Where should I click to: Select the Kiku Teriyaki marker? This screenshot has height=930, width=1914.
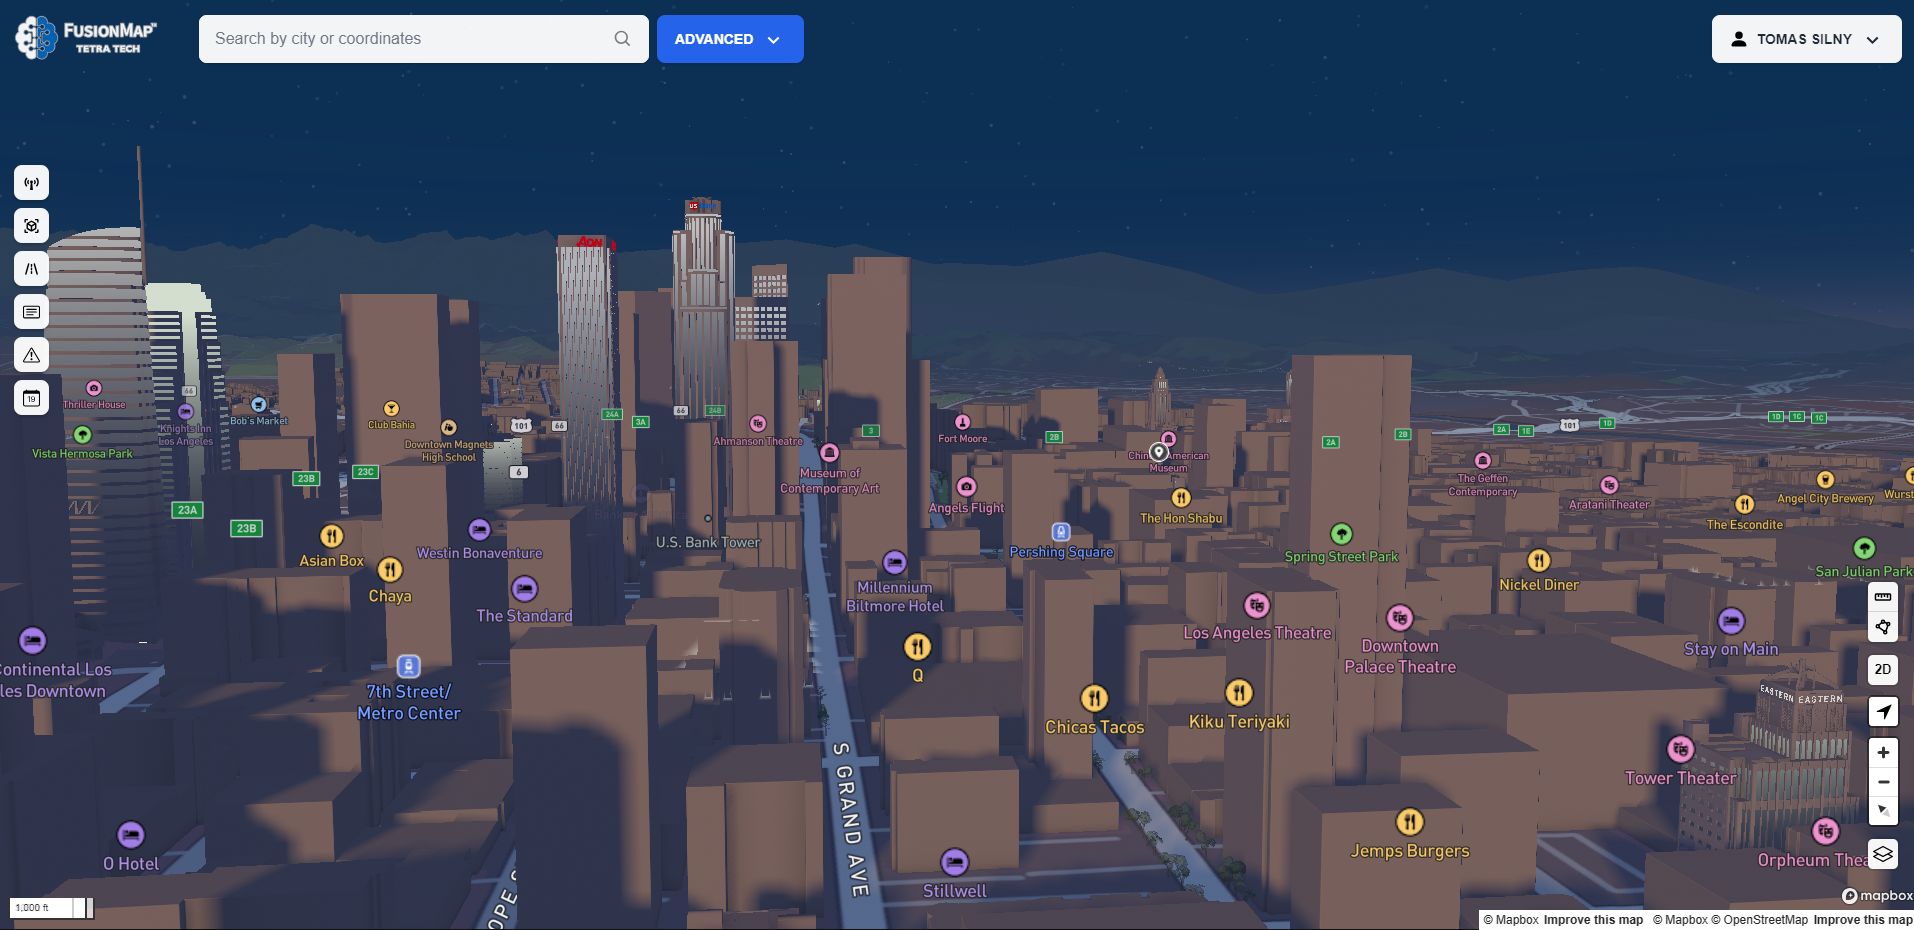tap(1239, 692)
